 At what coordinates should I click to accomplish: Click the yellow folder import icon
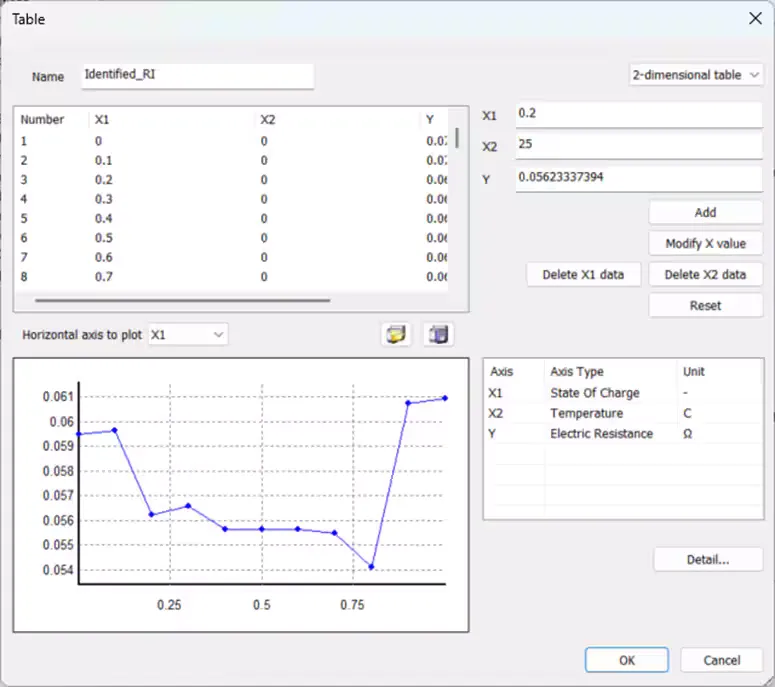click(x=397, y=335)
